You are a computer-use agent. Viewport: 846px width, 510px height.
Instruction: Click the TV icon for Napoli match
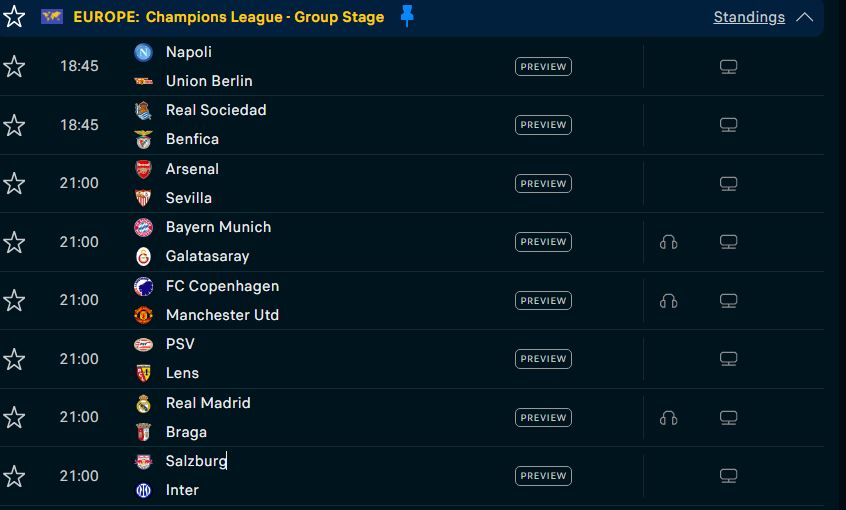(728, 67)
